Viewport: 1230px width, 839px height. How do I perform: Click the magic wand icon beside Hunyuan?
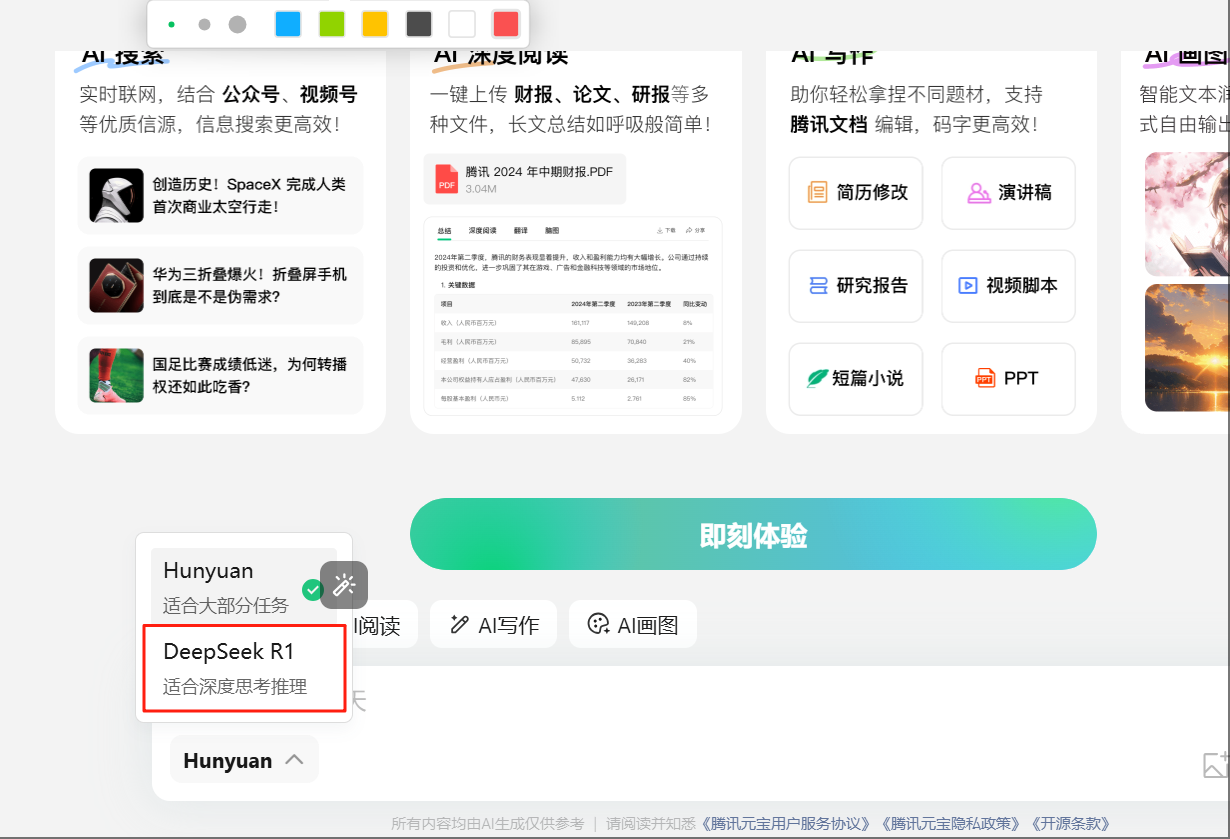coord(344,585)
